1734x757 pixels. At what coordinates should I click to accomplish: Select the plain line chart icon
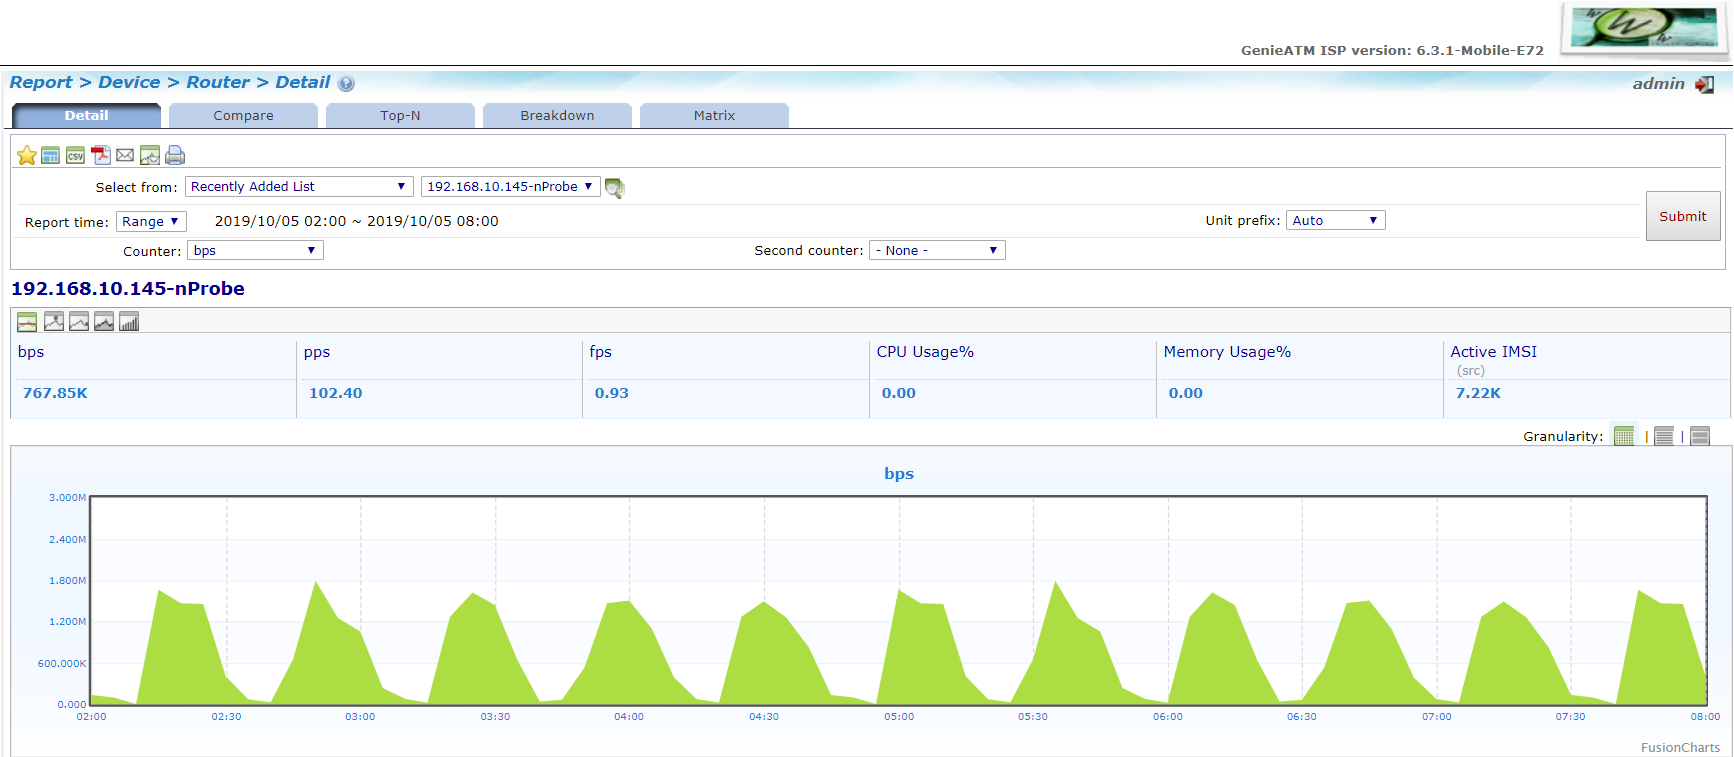coord(79,322)
